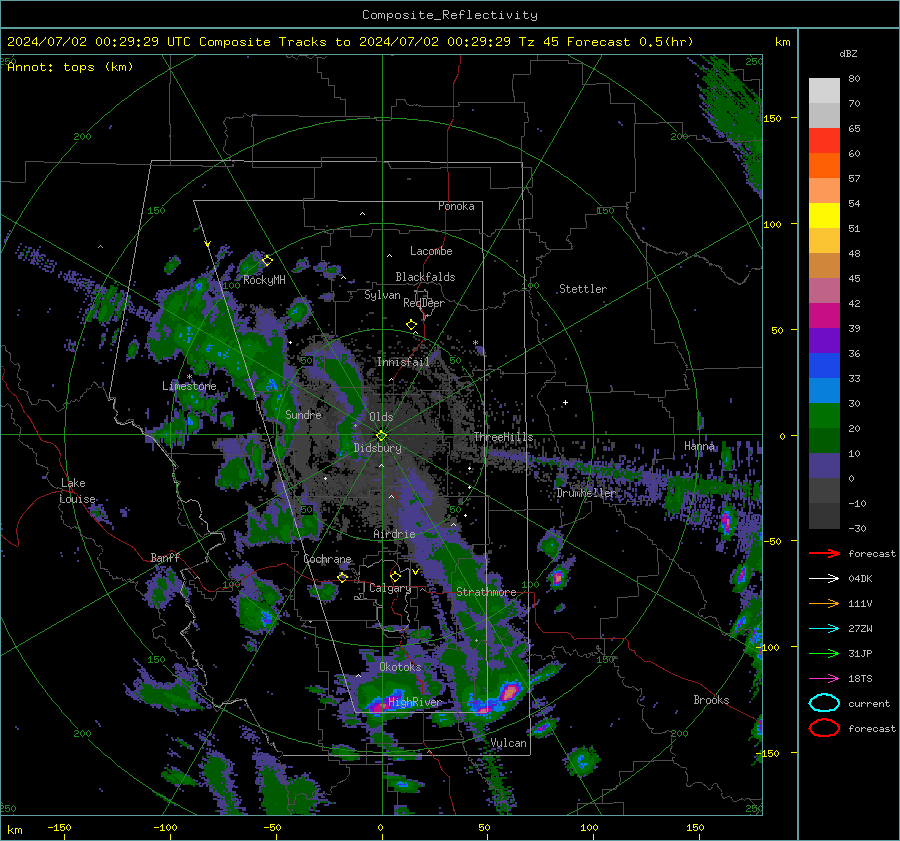Click the magenta 18TS arrow in legend
Image resolution: width=900 pixels, height=841 pixels.
824,679
